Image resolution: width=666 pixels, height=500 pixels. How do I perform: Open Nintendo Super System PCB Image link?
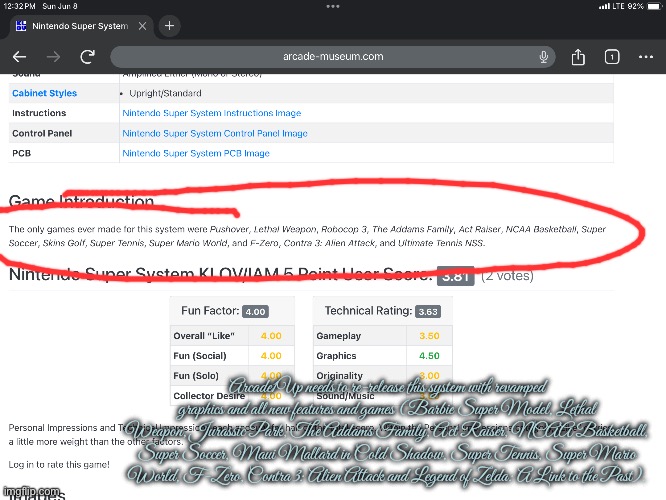coord(196,153)
